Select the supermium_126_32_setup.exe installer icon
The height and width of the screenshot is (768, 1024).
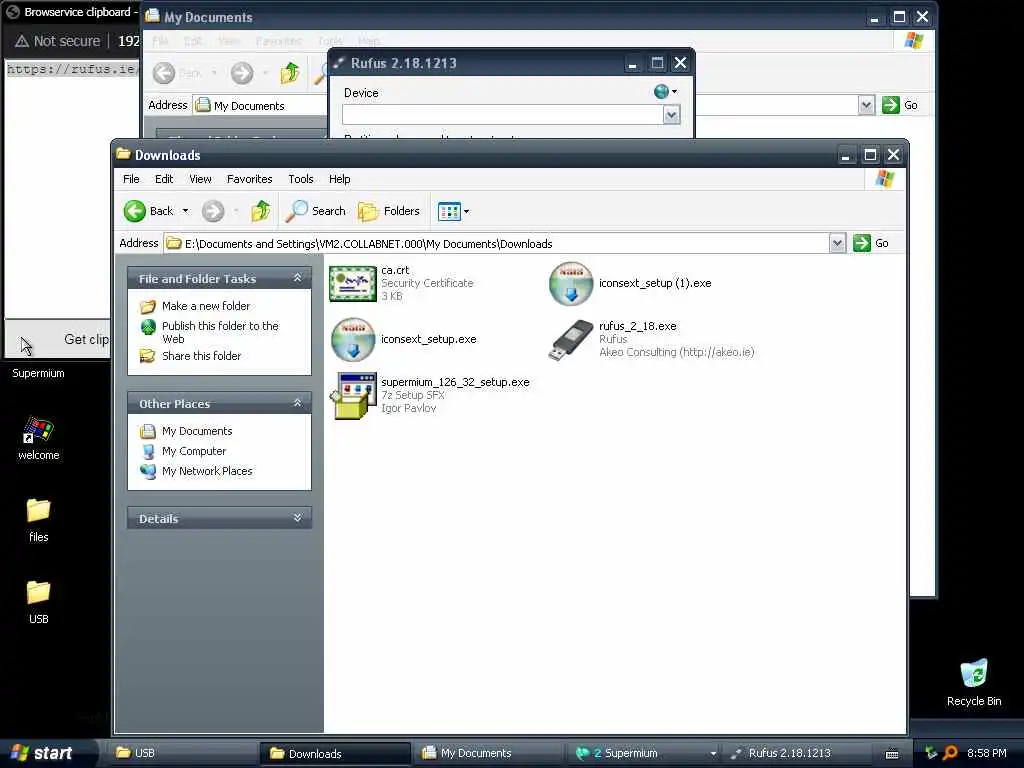click(353, 396)
